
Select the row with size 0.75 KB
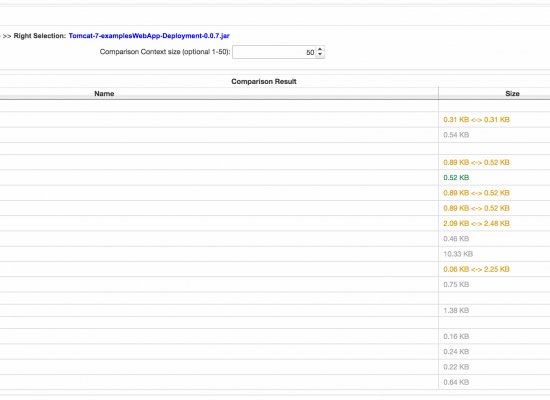[275, 284]
